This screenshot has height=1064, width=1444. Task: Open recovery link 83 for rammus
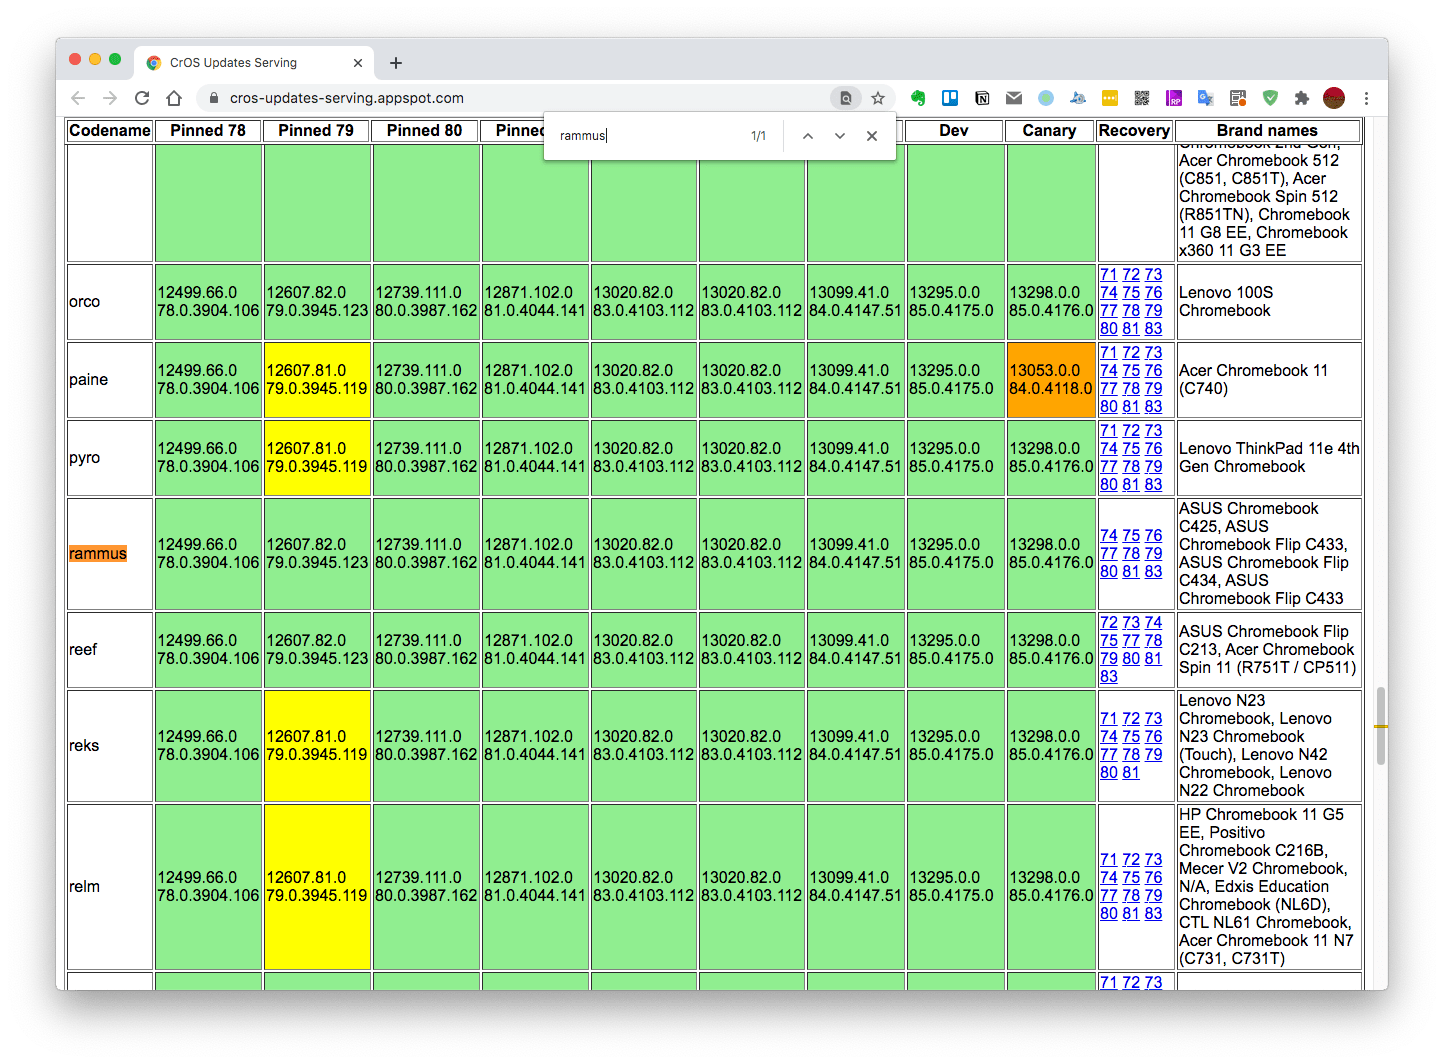(x=1153, y=572)
